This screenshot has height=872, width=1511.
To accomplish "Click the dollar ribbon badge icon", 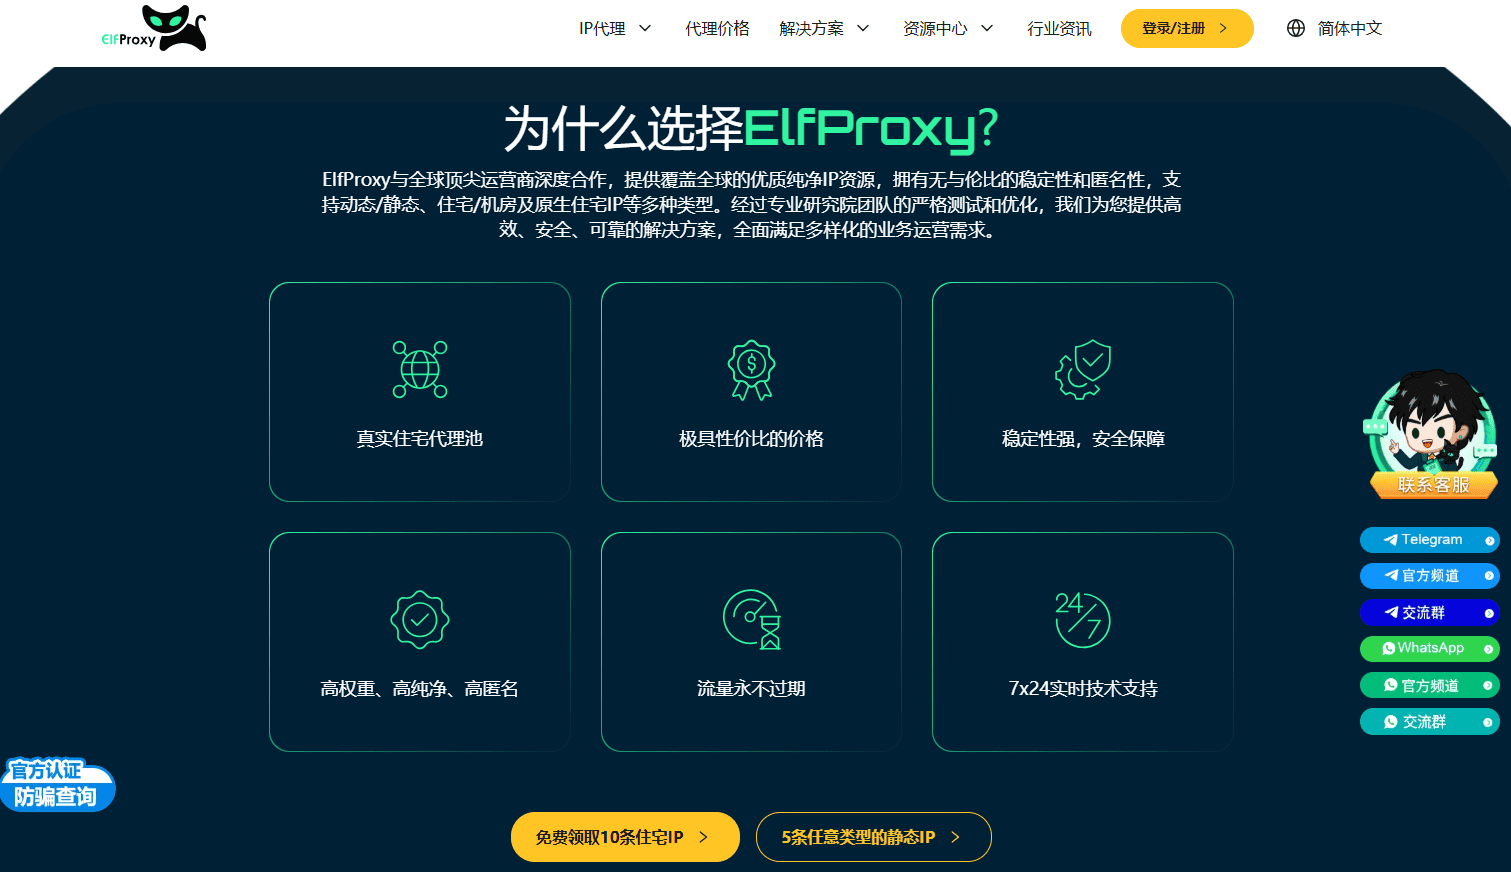I will [x=751, y=370].
